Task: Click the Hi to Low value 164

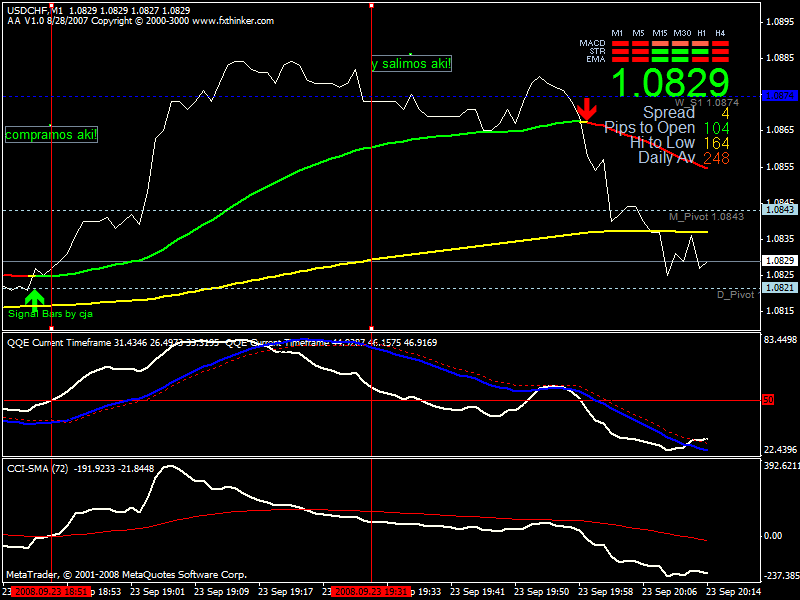Action: (716, 143)
